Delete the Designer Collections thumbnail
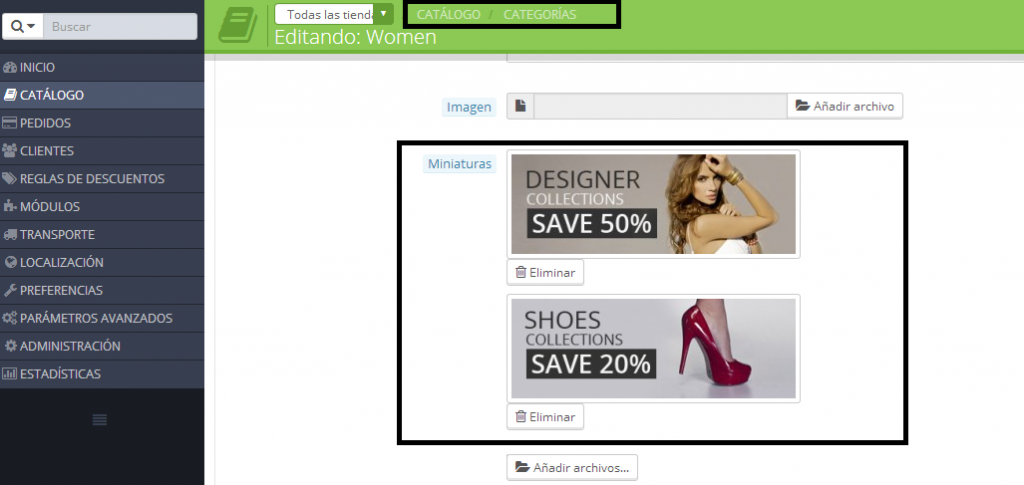Image resolution: width=1024 pixels, height=485 pixels. point(545,272)
